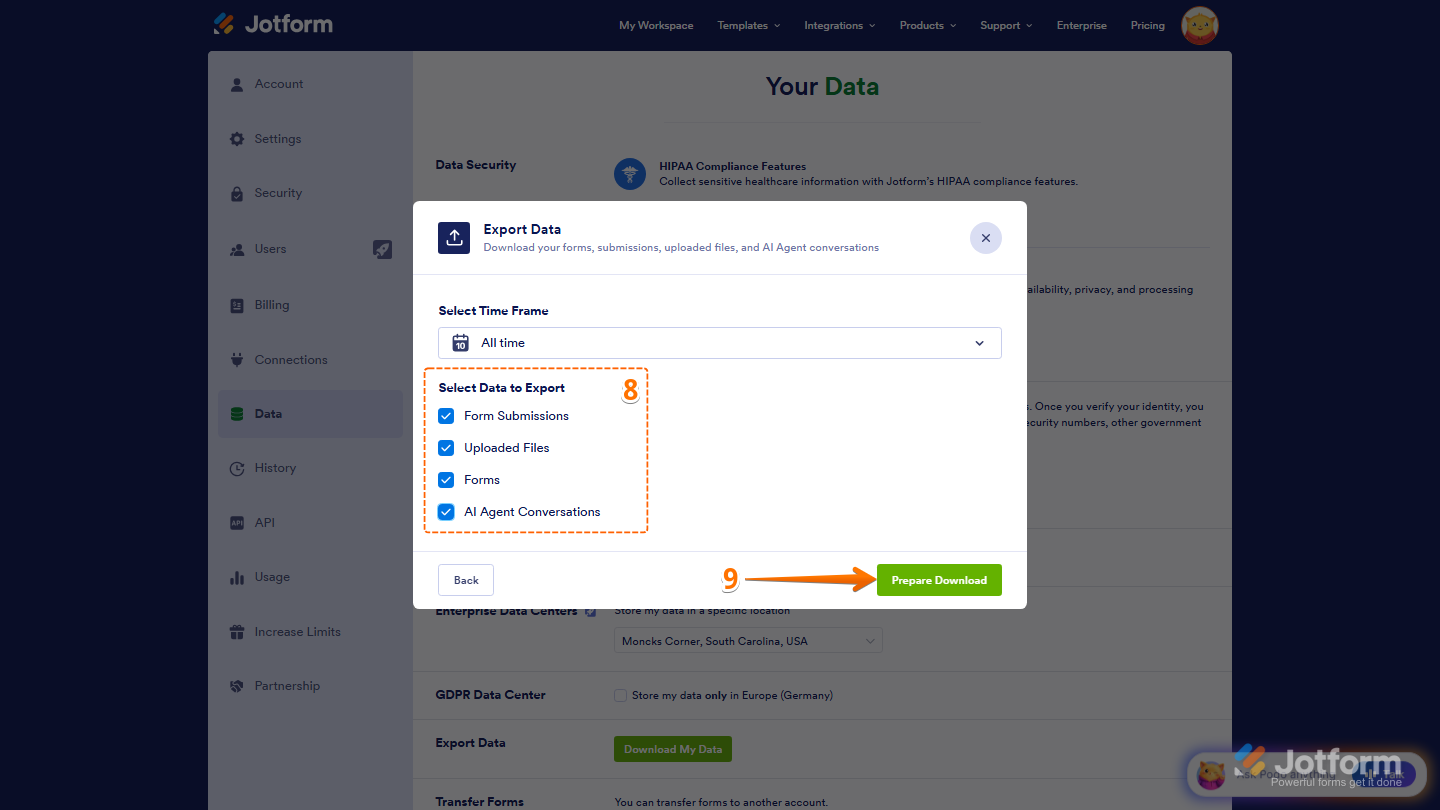Go to Account settings page
Viewport: 1440px width, 810px height.
310,85
